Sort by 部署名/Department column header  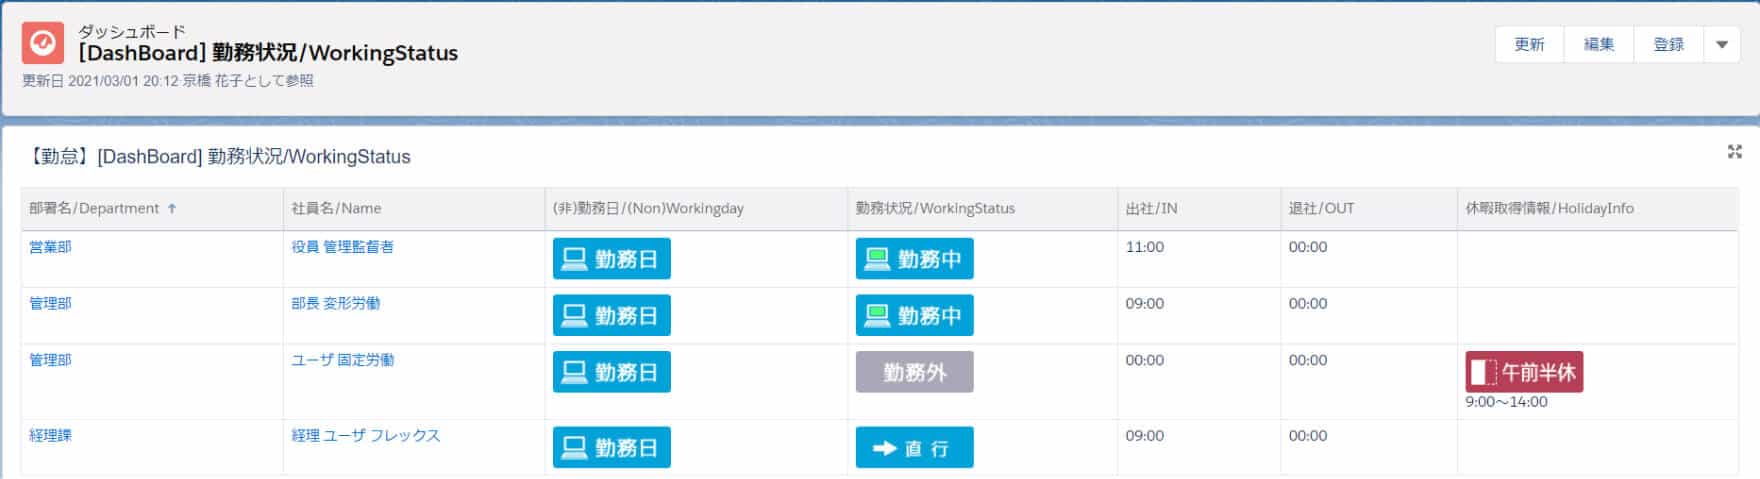coord(94,208)
